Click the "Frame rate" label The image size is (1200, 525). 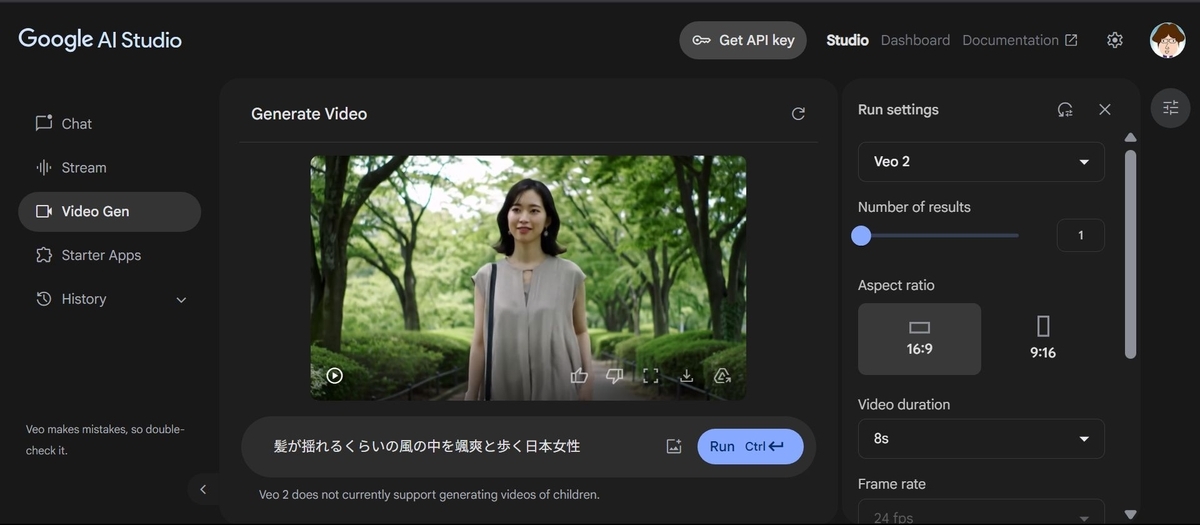[892, 484]
